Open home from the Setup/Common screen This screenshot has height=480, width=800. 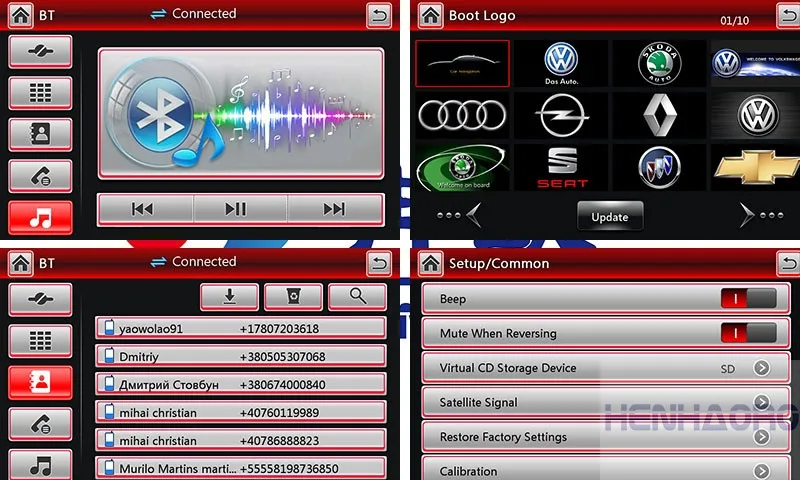431,264
